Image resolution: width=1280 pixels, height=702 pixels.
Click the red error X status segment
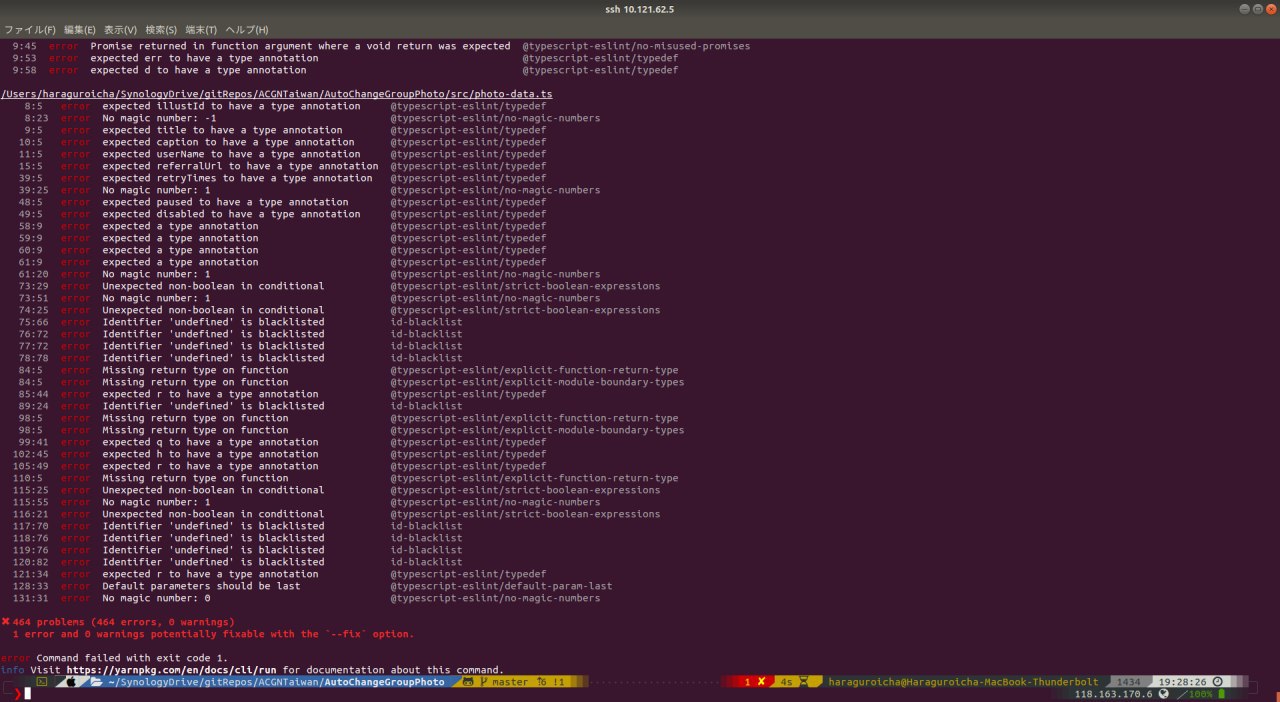[x=753, y=682]
